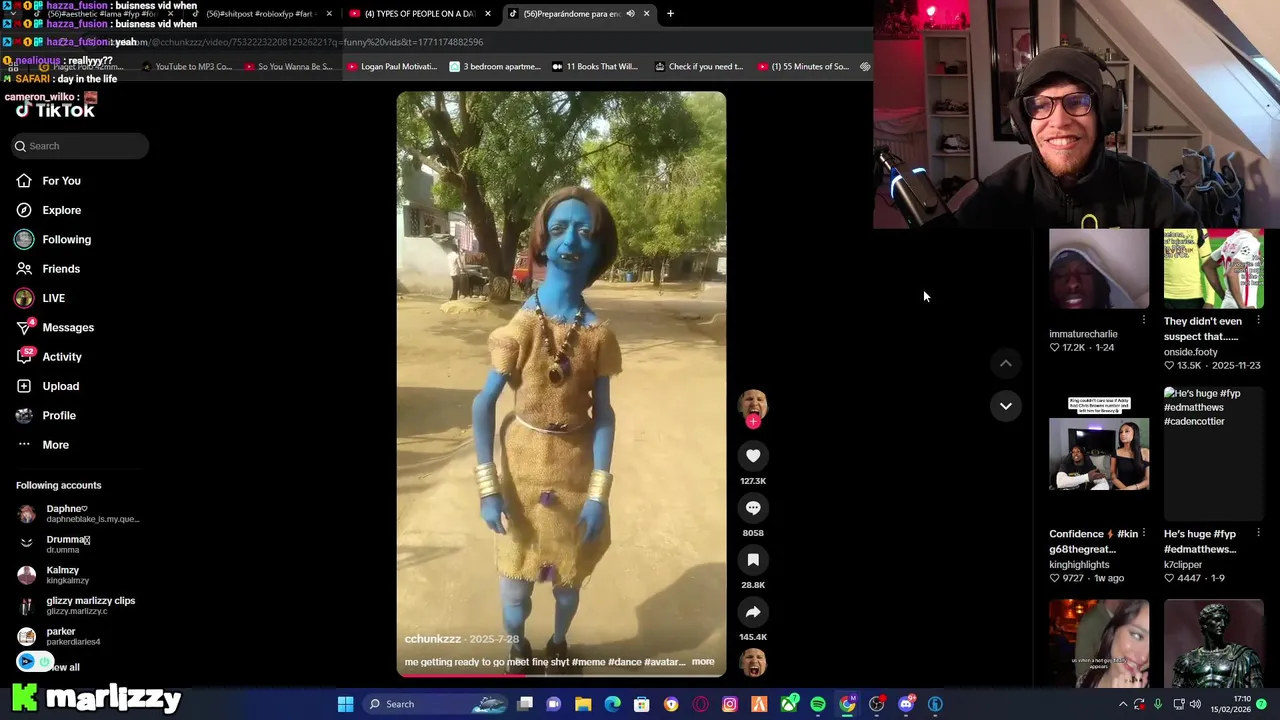Image resolution: width=1280 pixels, height=720 pixels.
Task: Switch to '#shitpost #robloxfyp' browser tab
Action: [x=258, y=14]
